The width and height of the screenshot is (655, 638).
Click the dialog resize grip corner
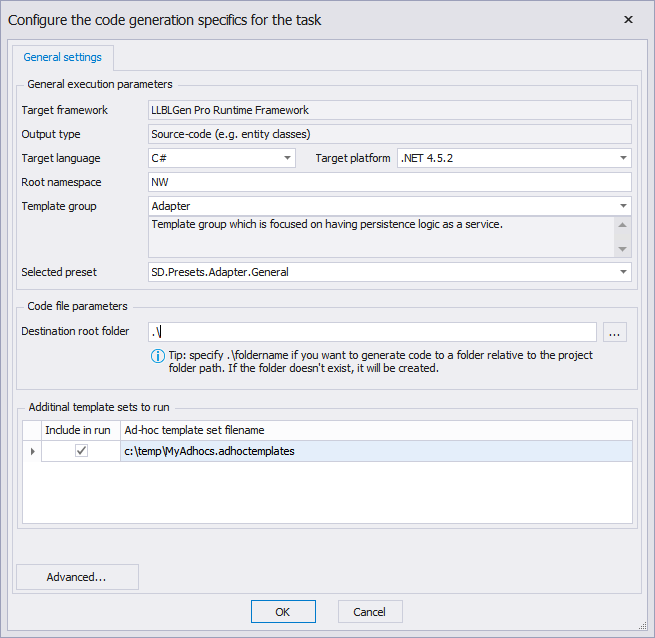point(642,625)
